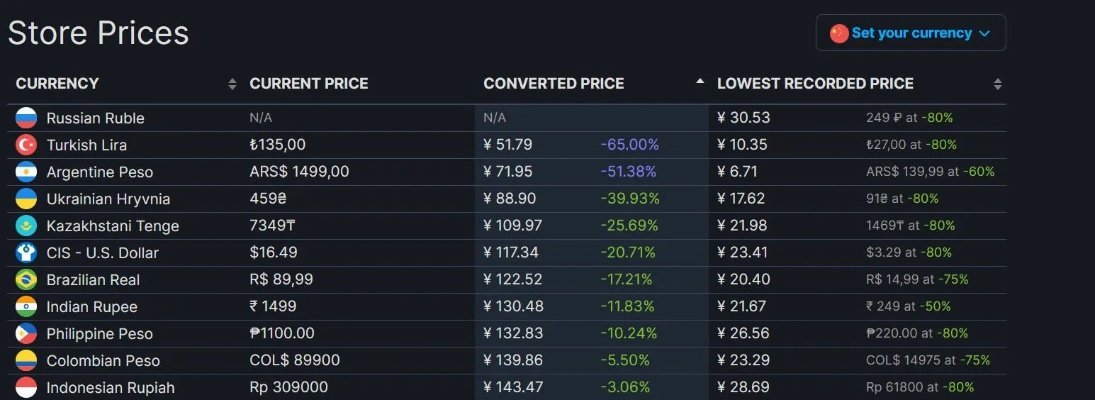
Task: Click the Turkish Lira flag icon
Action: coord(26,145)
